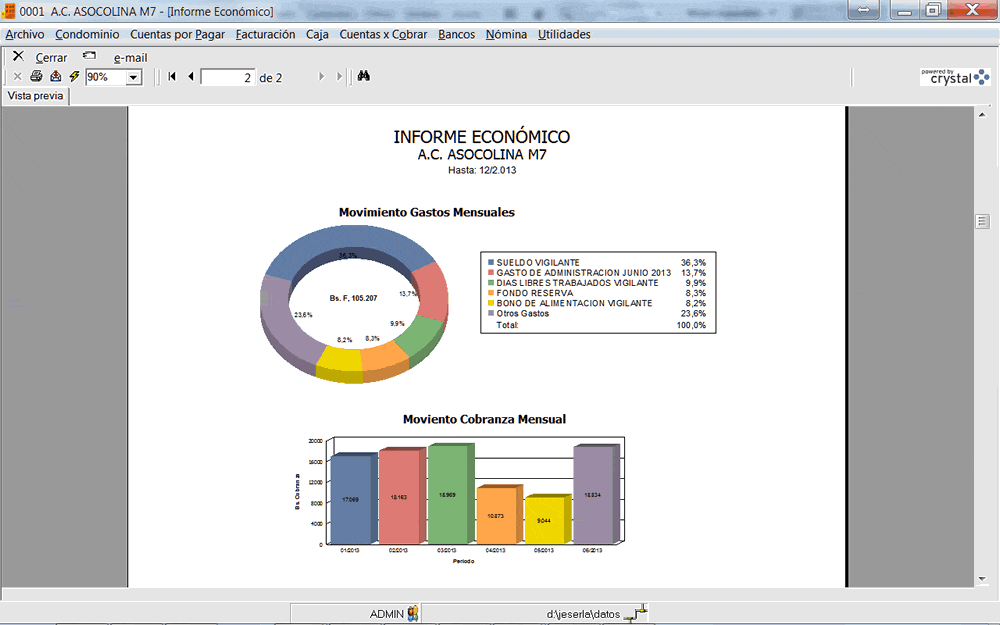Switch to the Vista previa tab
Viewport: 1000px width, 625px height.
[37, 95]
